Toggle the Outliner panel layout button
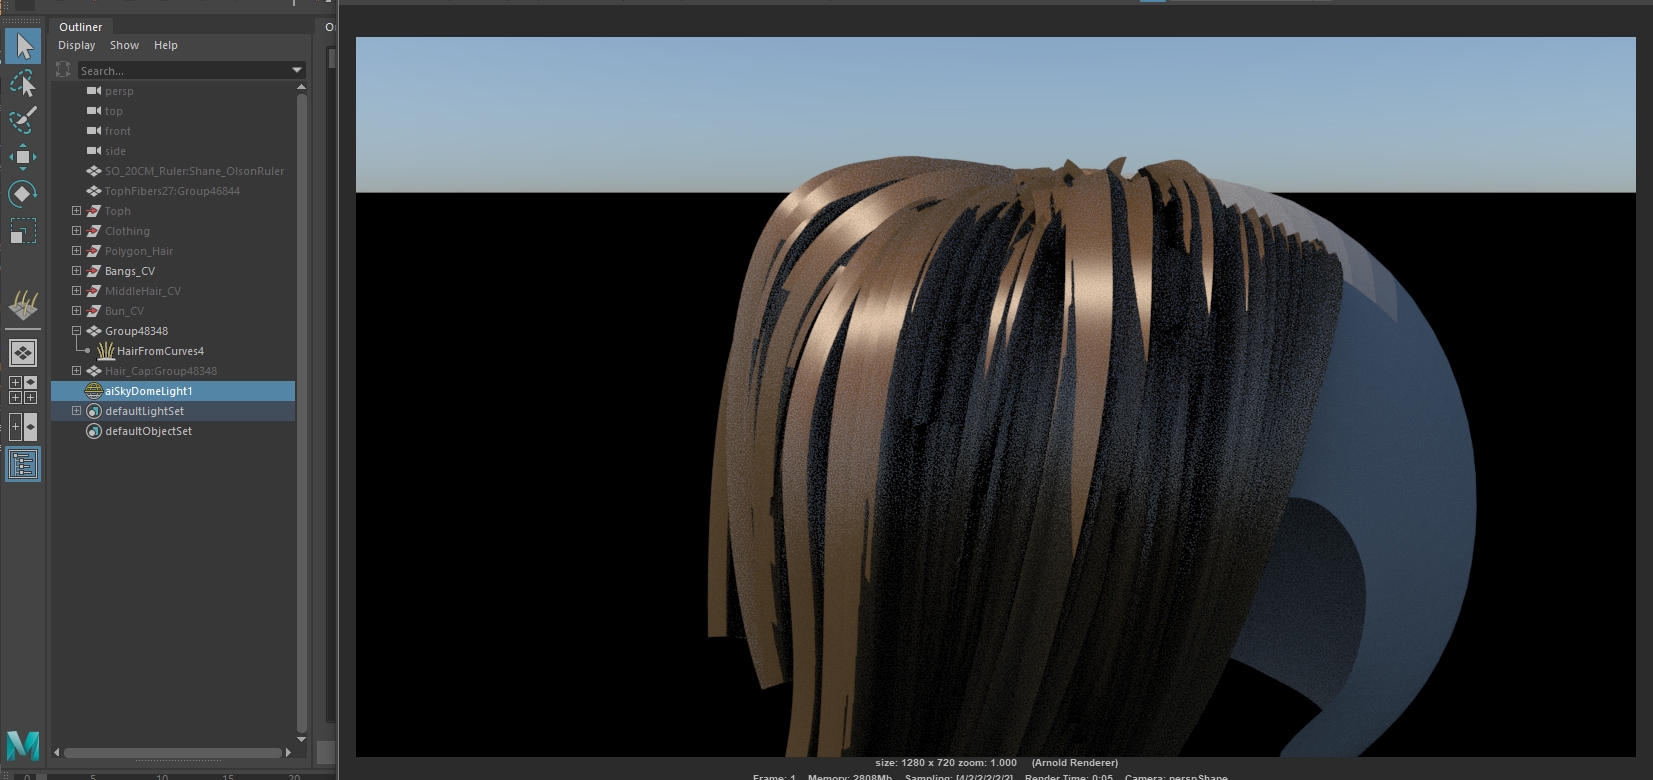Screen dimensions: 1653x780 (x=22, y=464)
